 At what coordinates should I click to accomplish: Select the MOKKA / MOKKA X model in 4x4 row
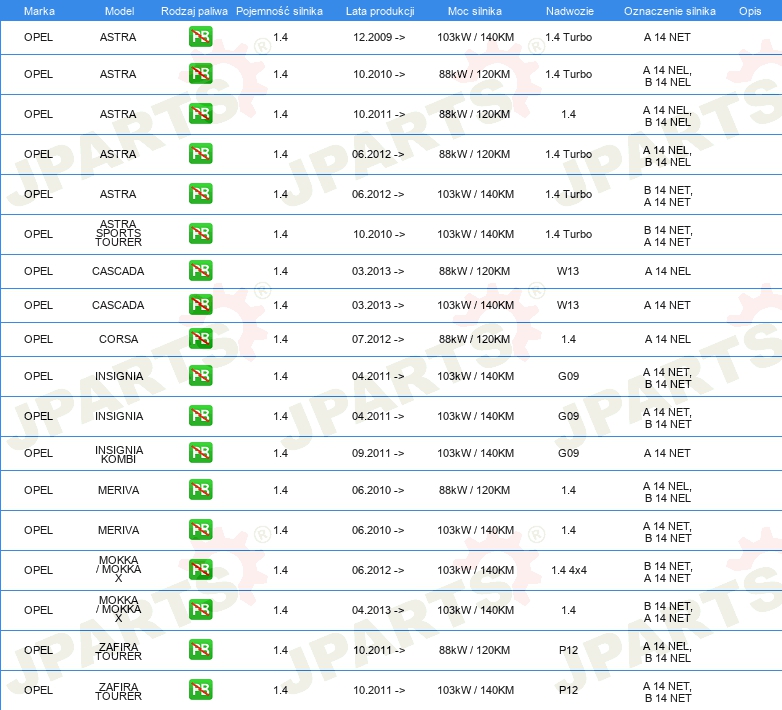118,569
